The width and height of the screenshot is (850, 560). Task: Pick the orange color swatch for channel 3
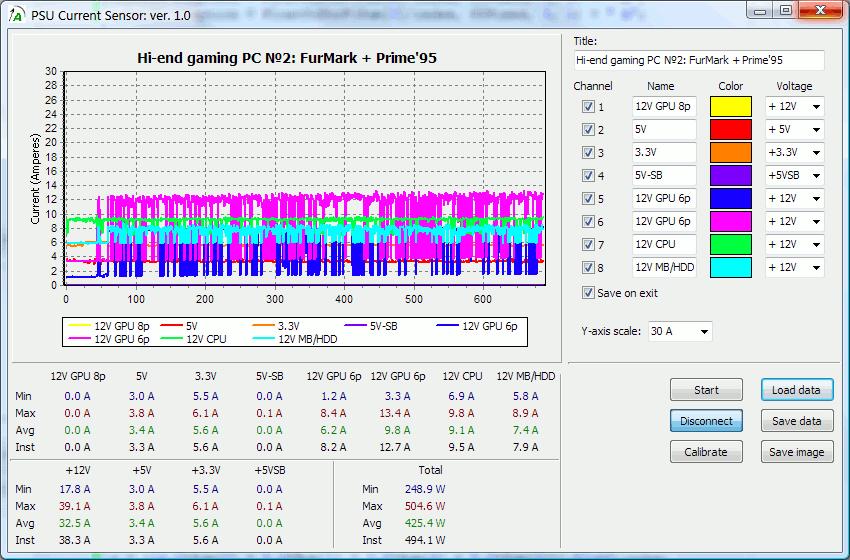(731, 153)
